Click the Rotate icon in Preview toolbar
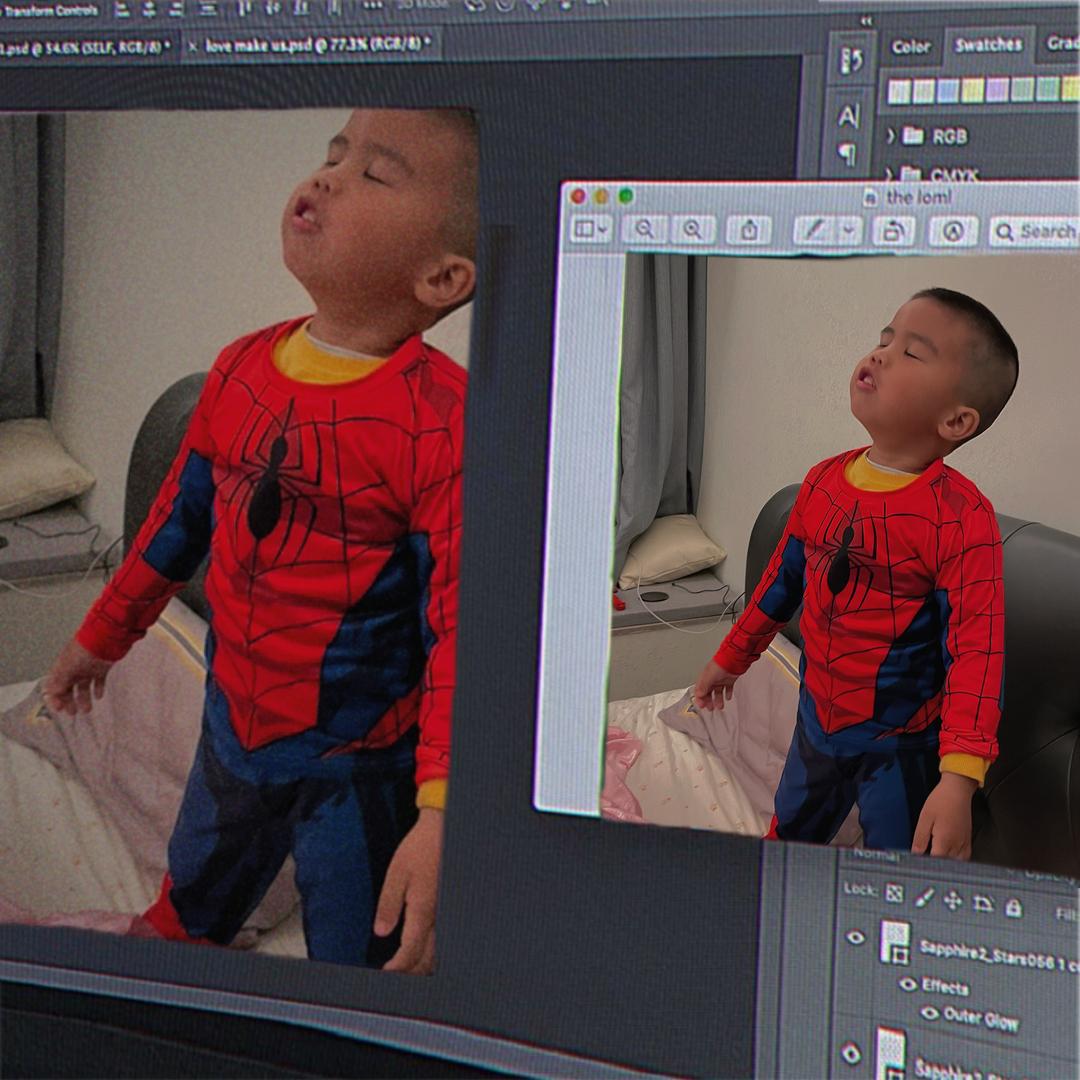The image size is (1080, 1080). click(892, 231)
